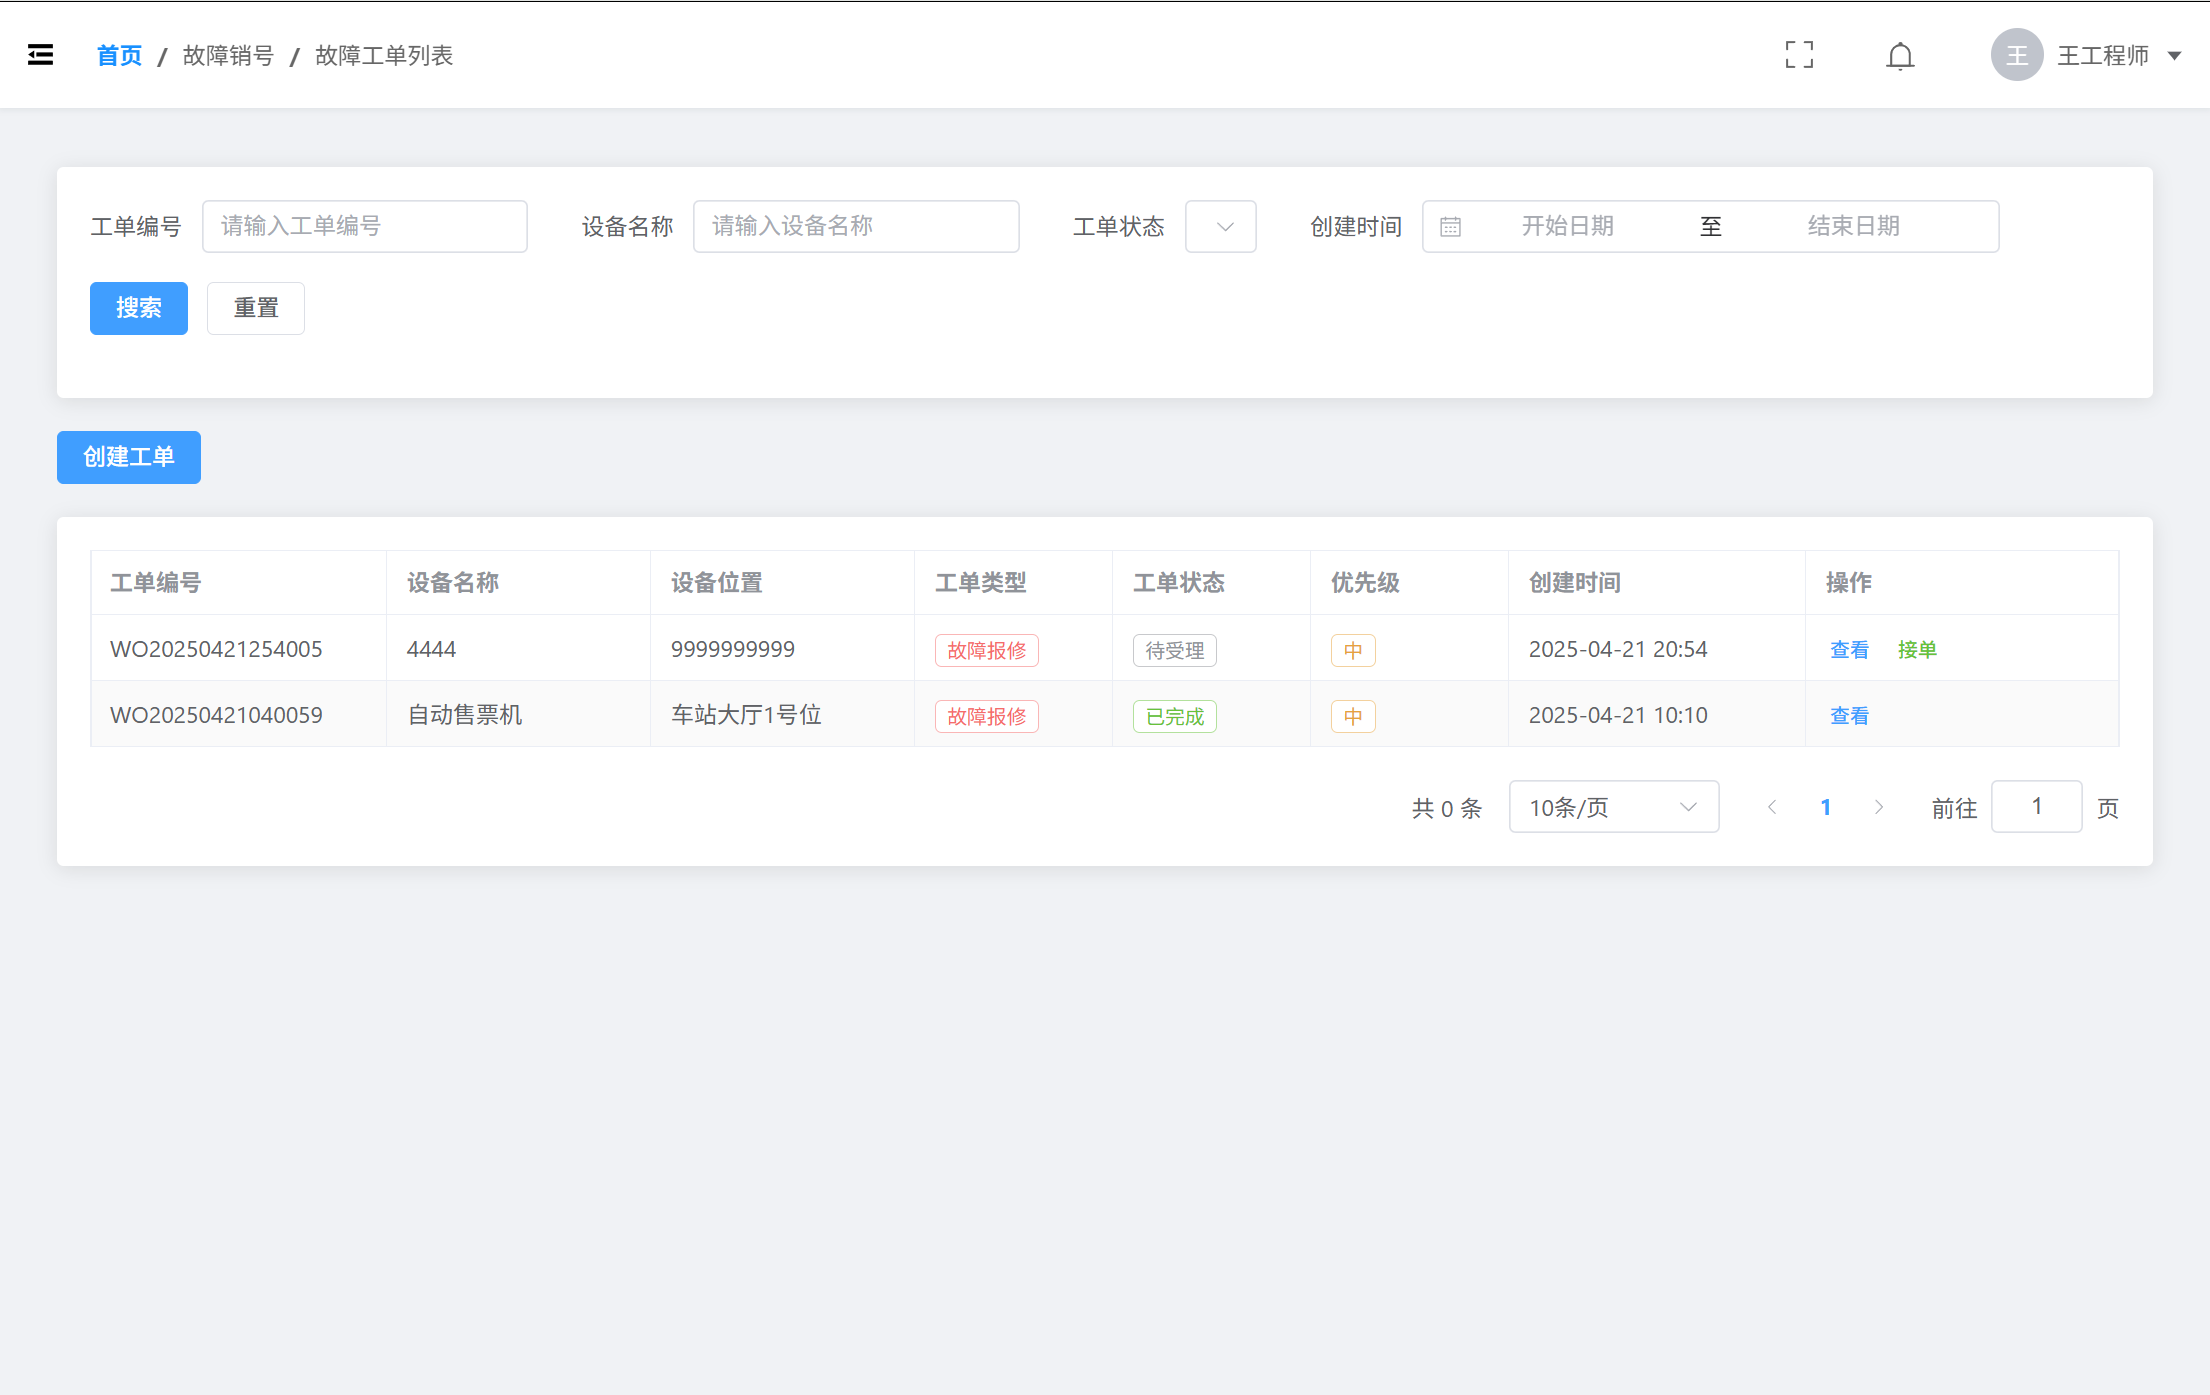Toggle fullscreen mode icon

tap(1799, 55)
